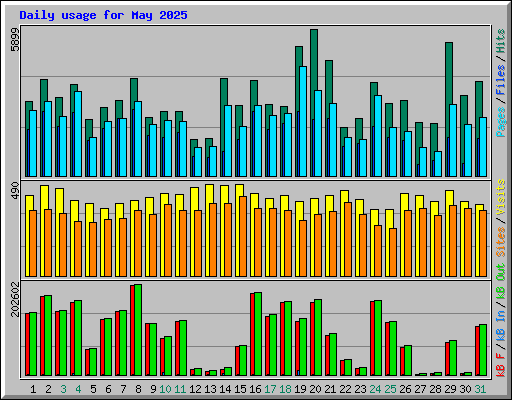Click the 'Hits' legend label
Image resolution: width=512 pixels, height=400 pixels.
pos(501,41)
